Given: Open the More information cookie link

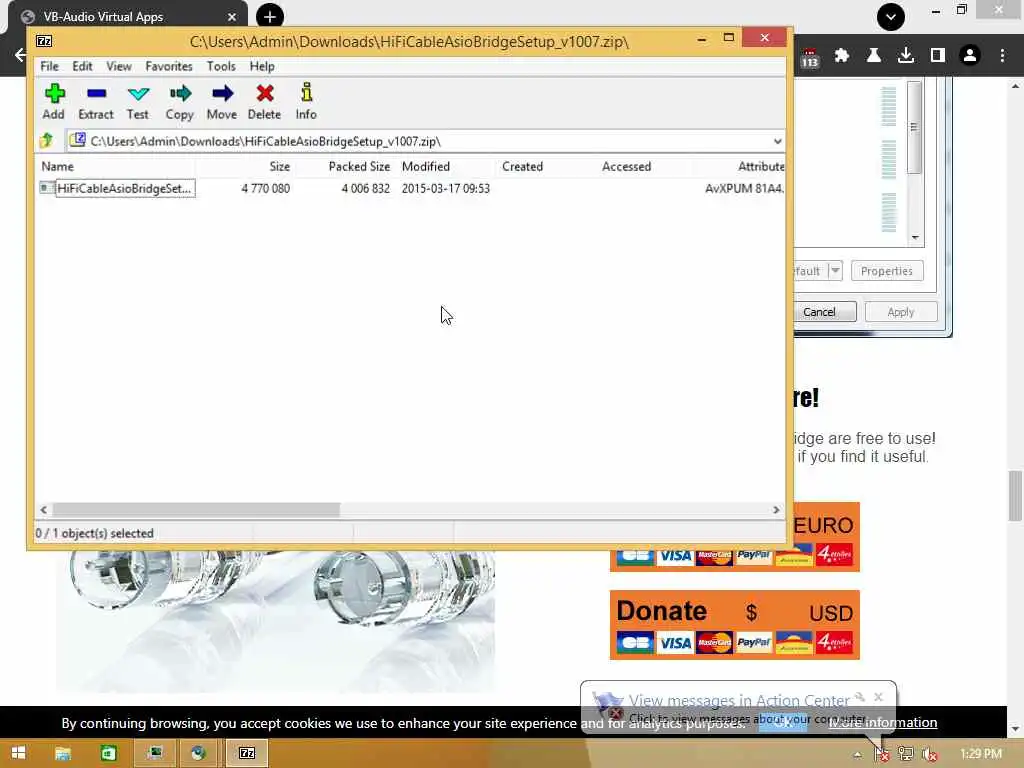Looking at the screenshot, I should click(883, 722).
